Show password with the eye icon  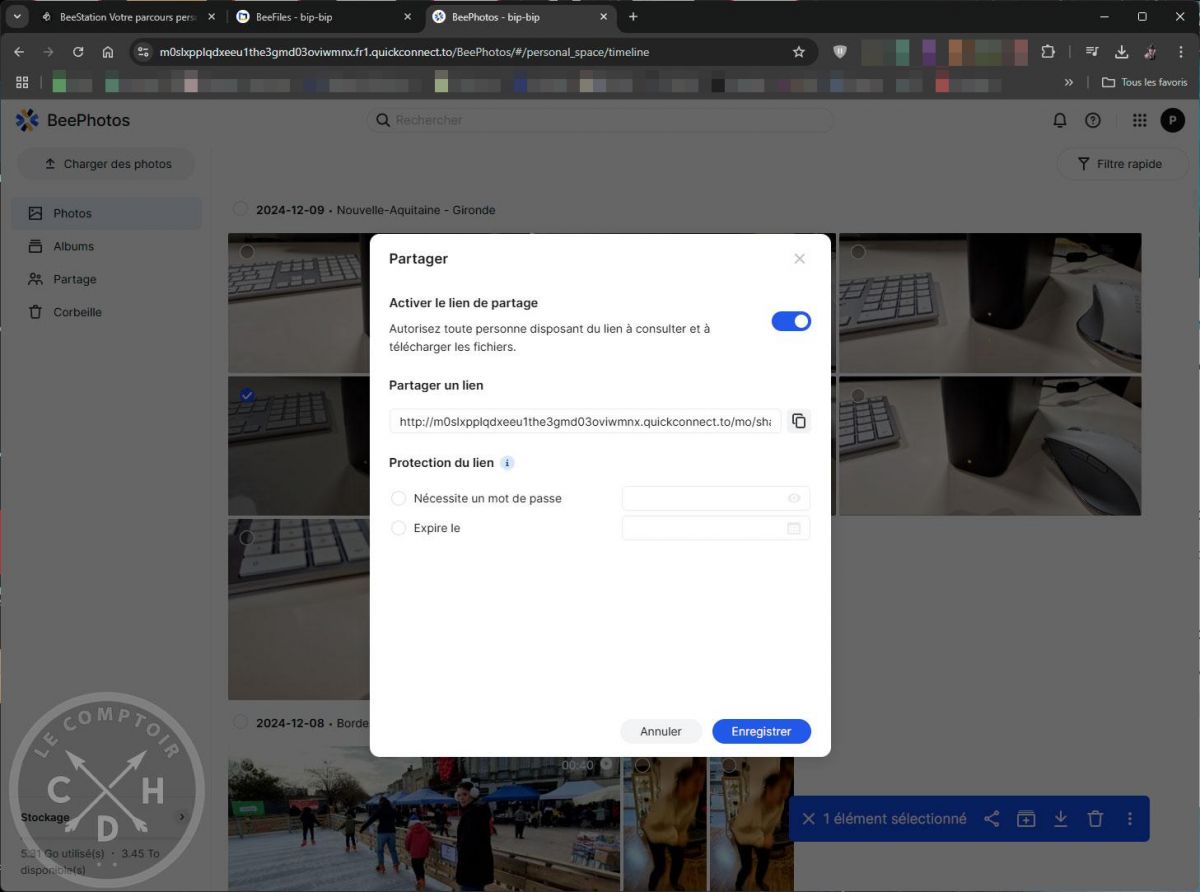point(794,498)
